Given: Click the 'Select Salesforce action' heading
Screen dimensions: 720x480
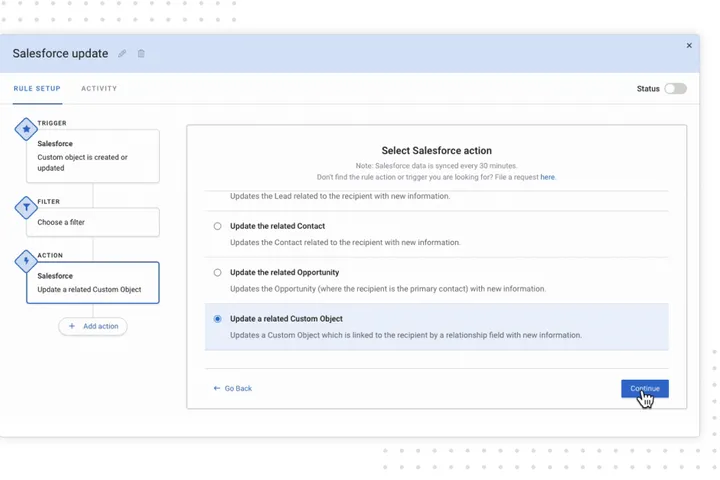Looking at the screenshot, I should 436,151.
